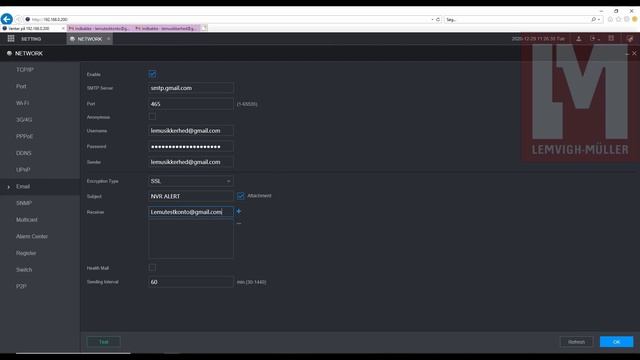This screenshot has width=640, height=360.
Task: Click the yellow smiley feedback icon
Action: [635, 19]
